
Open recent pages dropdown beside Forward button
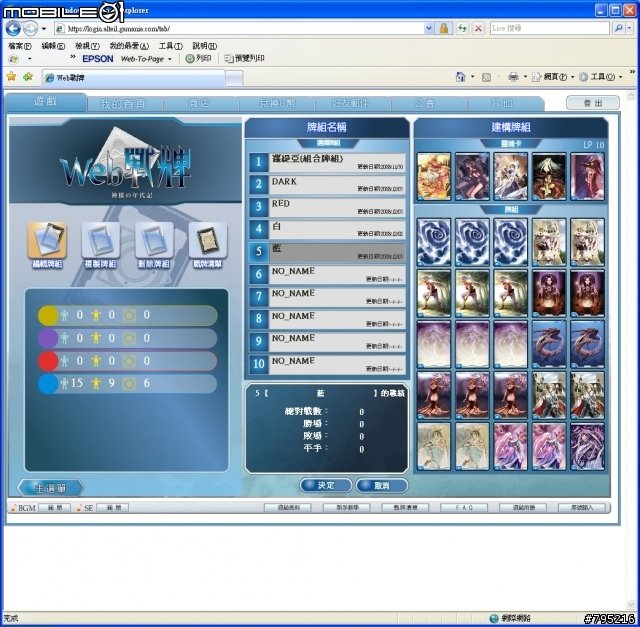click(x=44, y=29)
